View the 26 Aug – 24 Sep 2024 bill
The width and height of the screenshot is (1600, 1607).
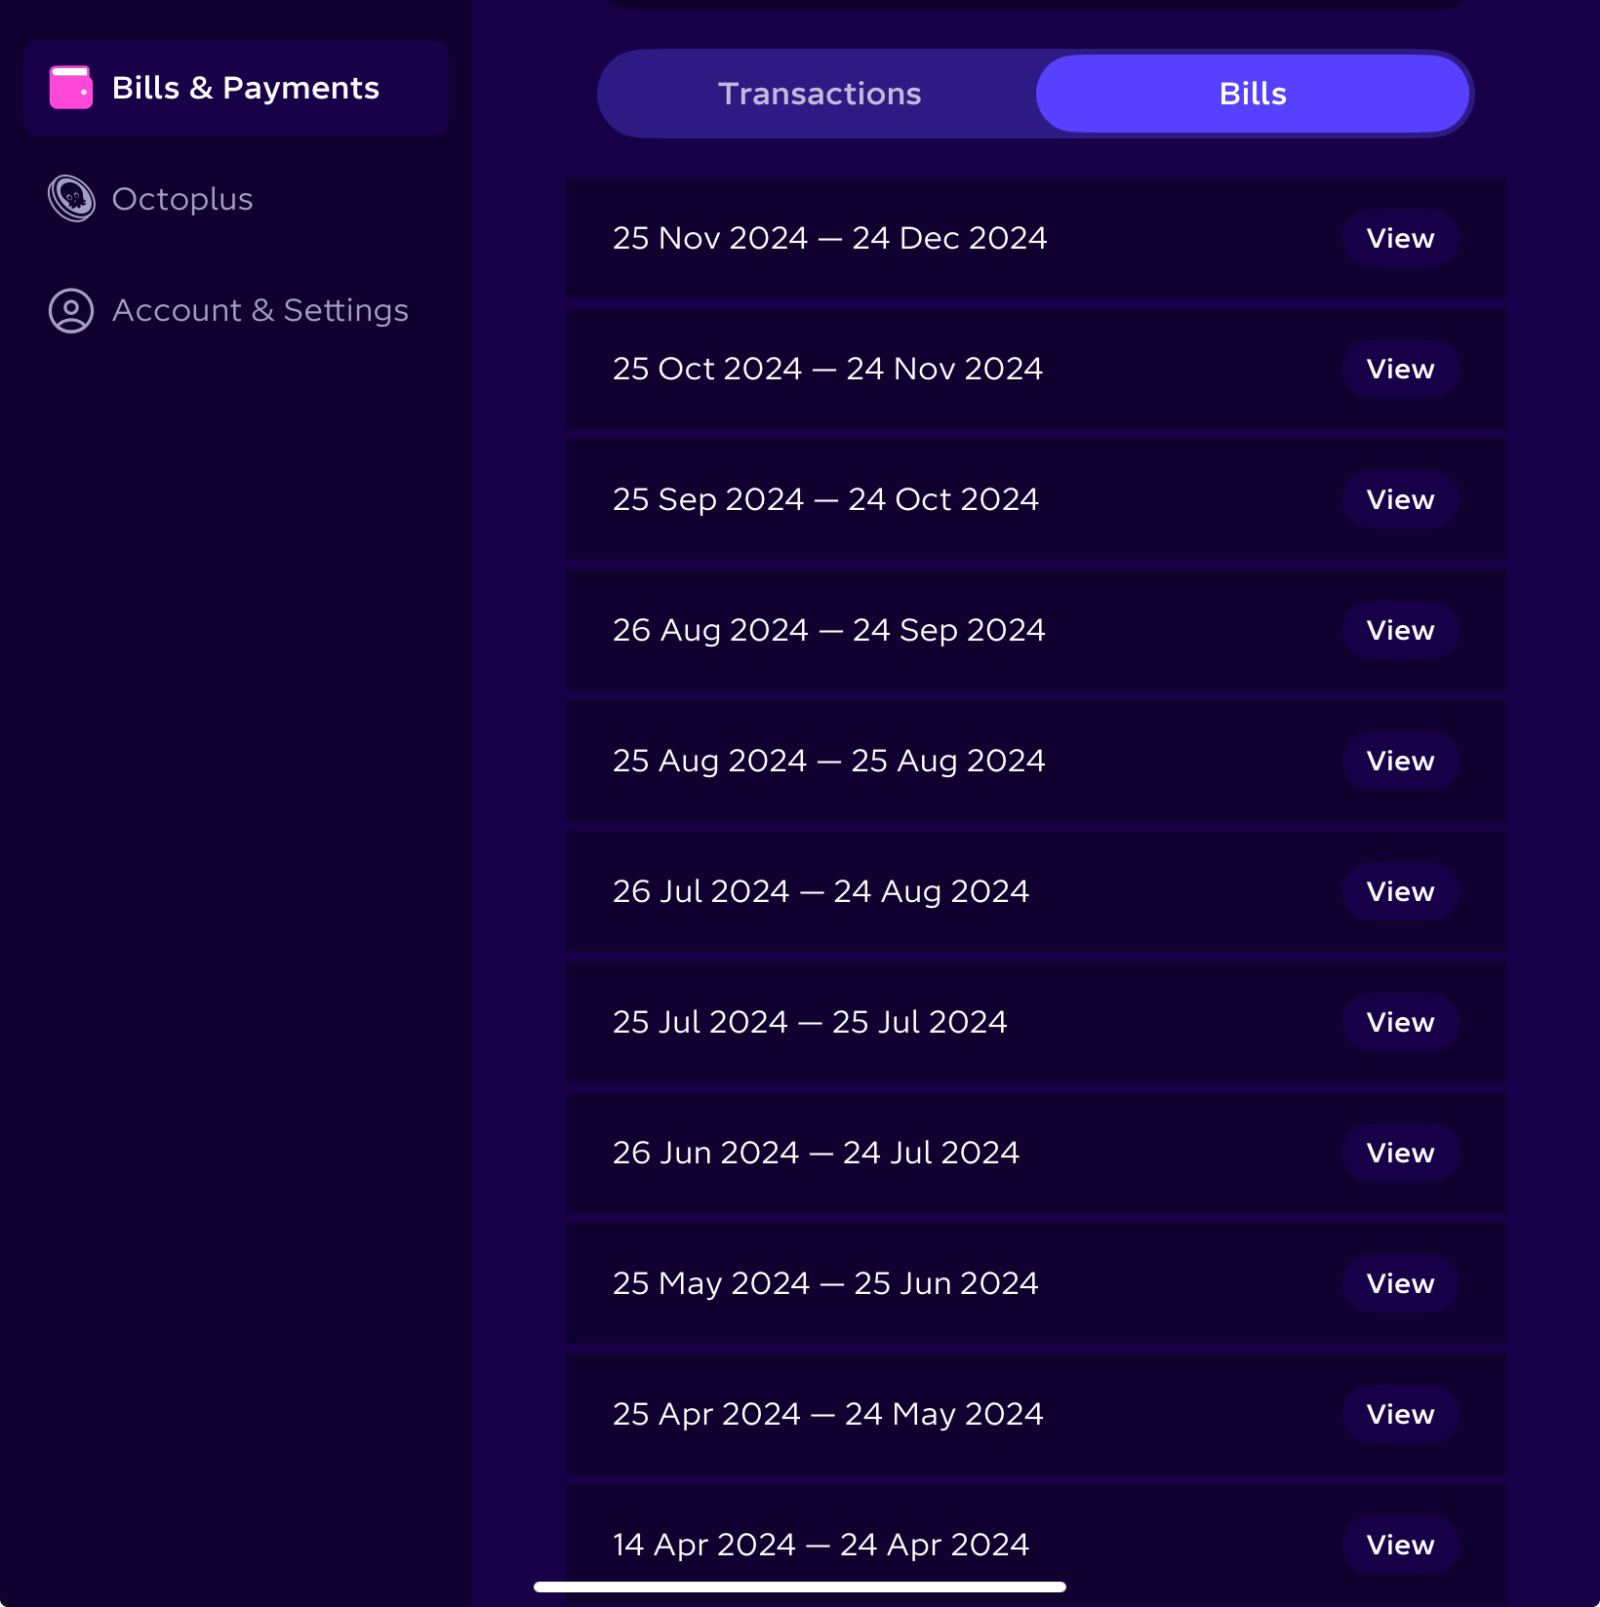(1400, 631)
